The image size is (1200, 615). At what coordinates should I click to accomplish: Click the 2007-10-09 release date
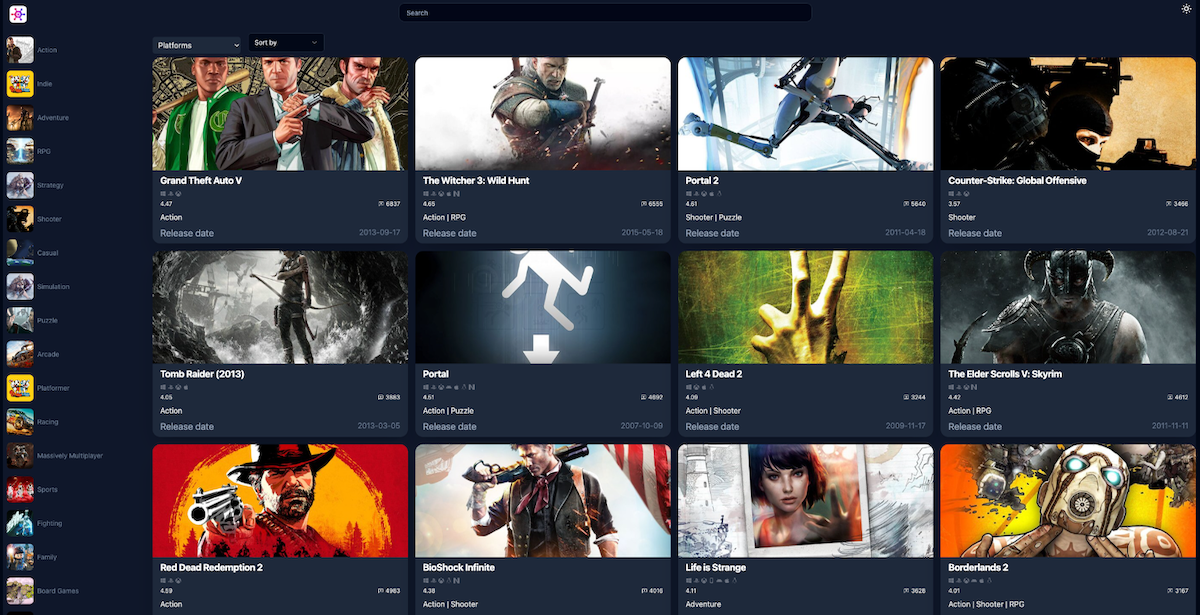[x=643, y=426]
